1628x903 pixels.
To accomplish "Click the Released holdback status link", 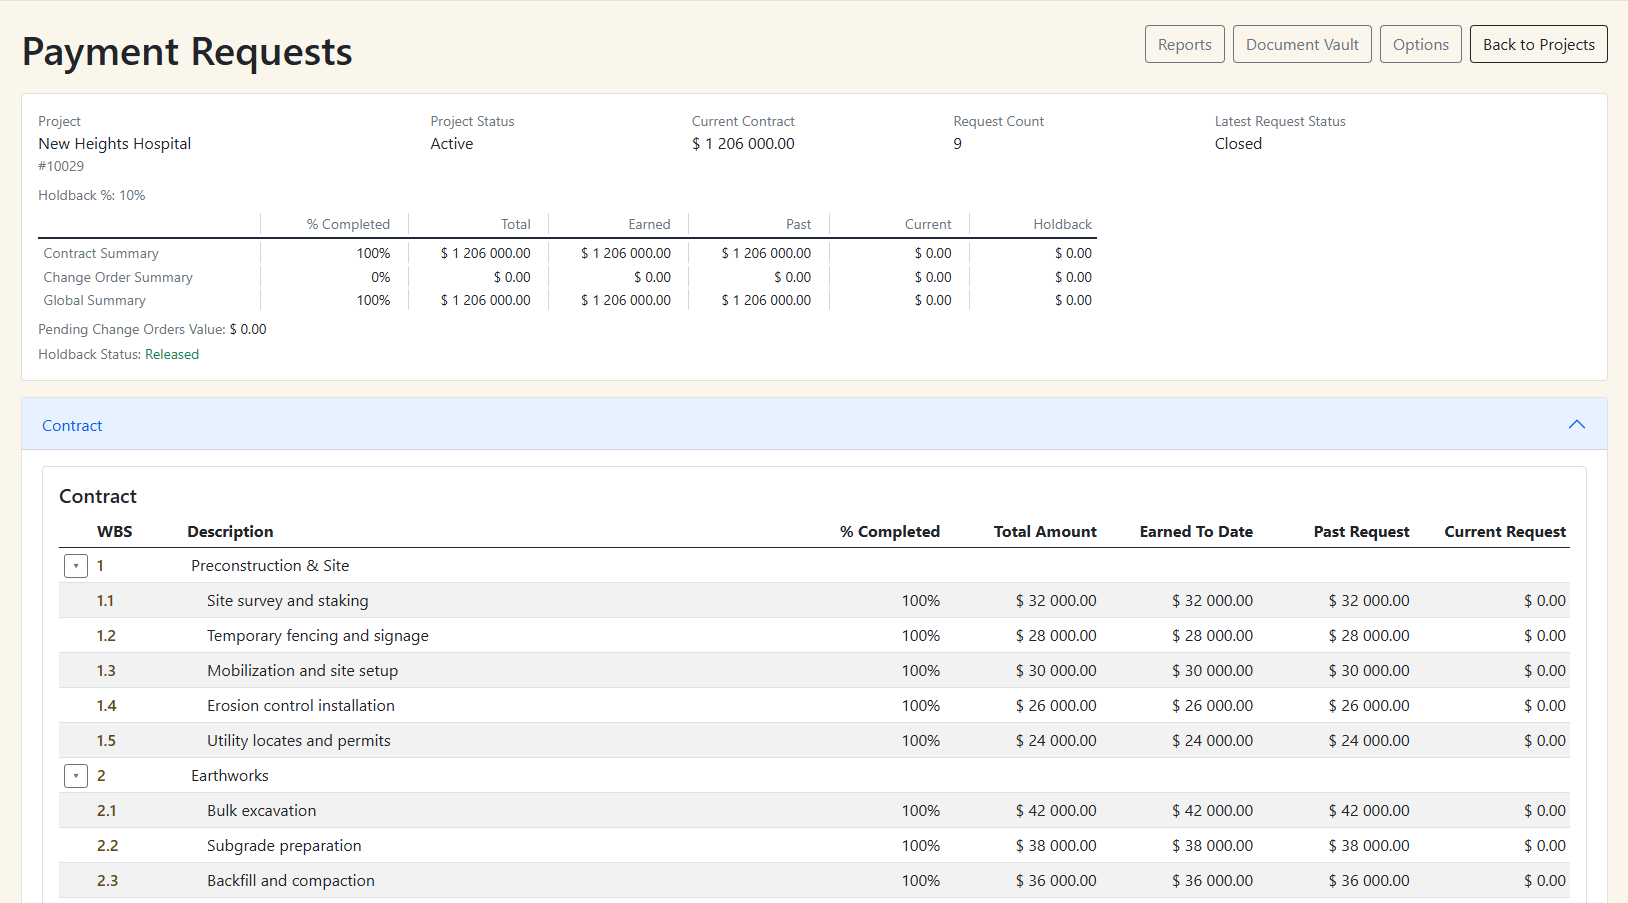I will coord(172,355).
